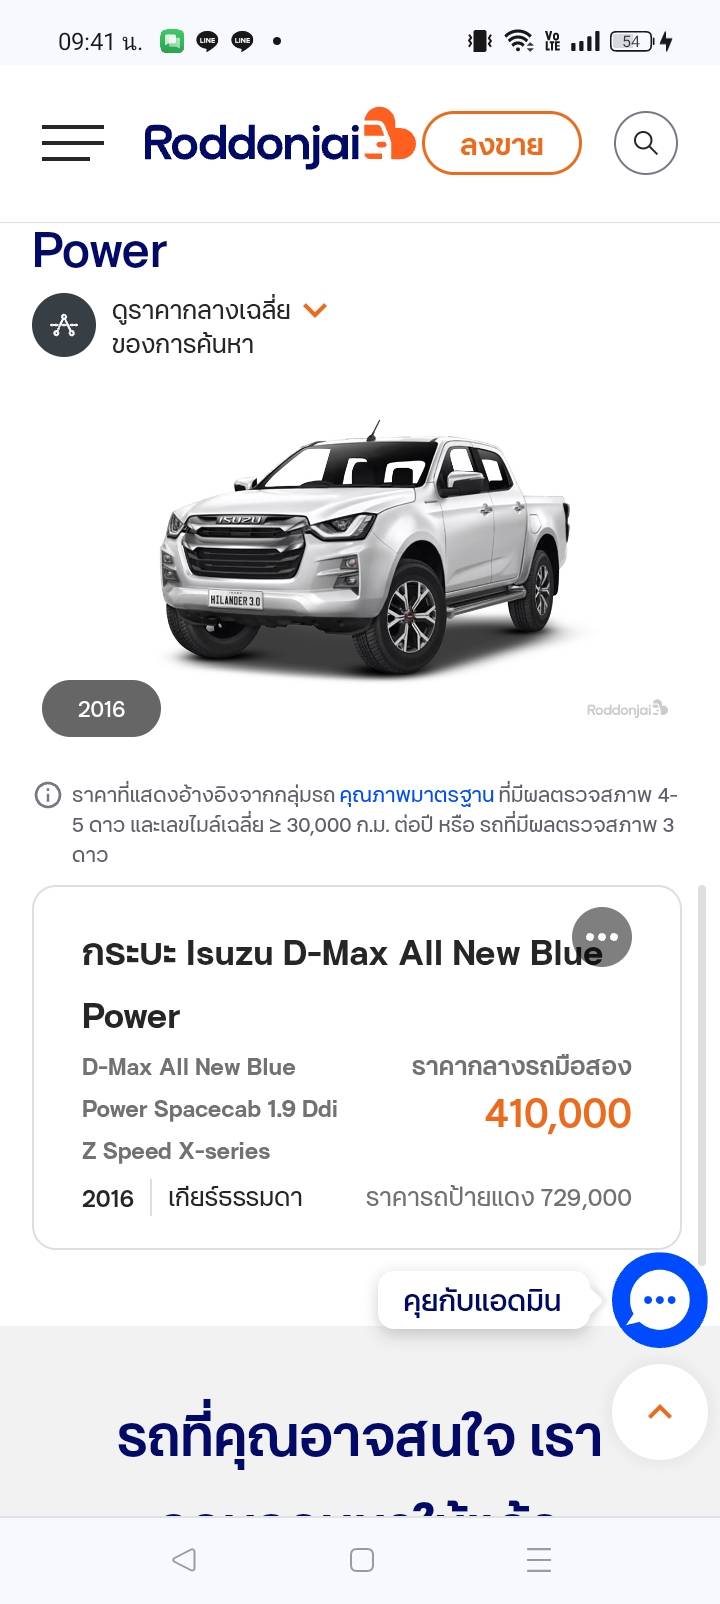The width and height of the screenshot is (720, 1604).
Task: Open Android recent apps menu button
Action: click(539, 1560)
